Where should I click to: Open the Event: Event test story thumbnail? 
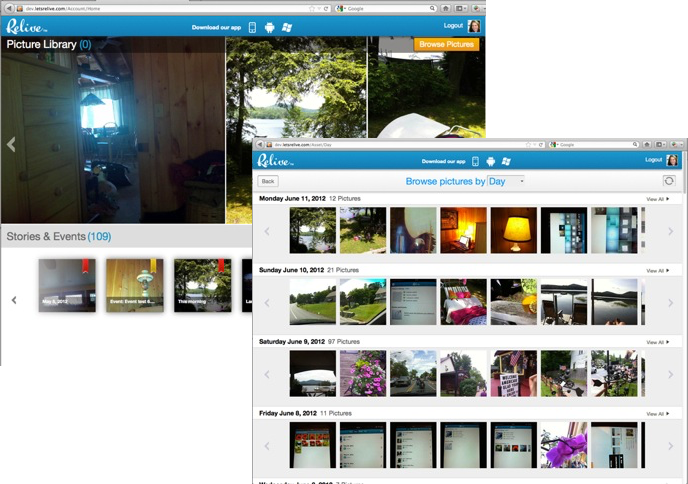tap(135, 285)
